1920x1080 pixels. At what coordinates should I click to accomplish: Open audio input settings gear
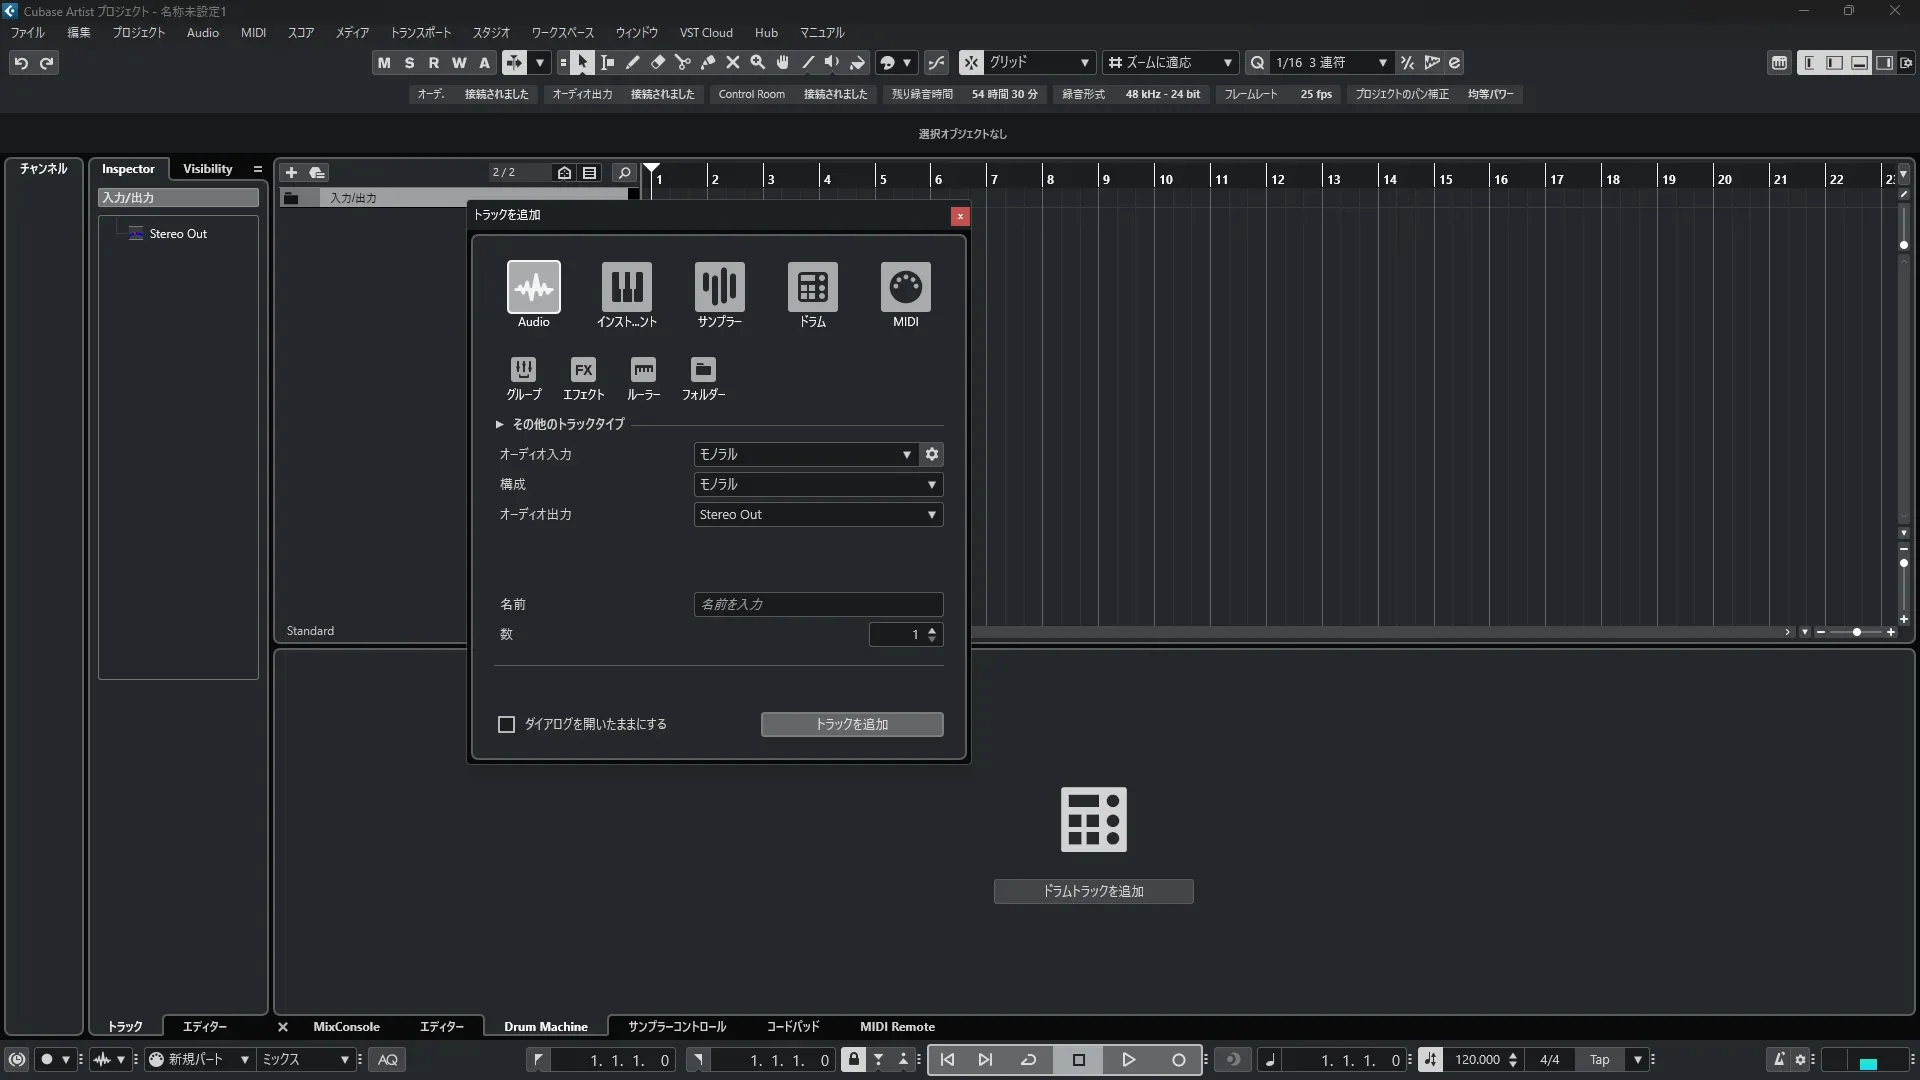click(932, 454)
